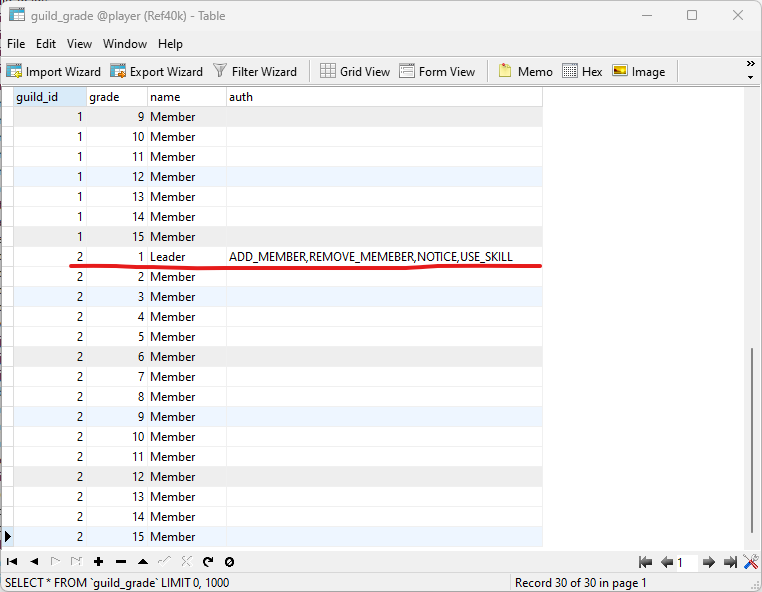Click the SELECT query status text

click(117, 582)
